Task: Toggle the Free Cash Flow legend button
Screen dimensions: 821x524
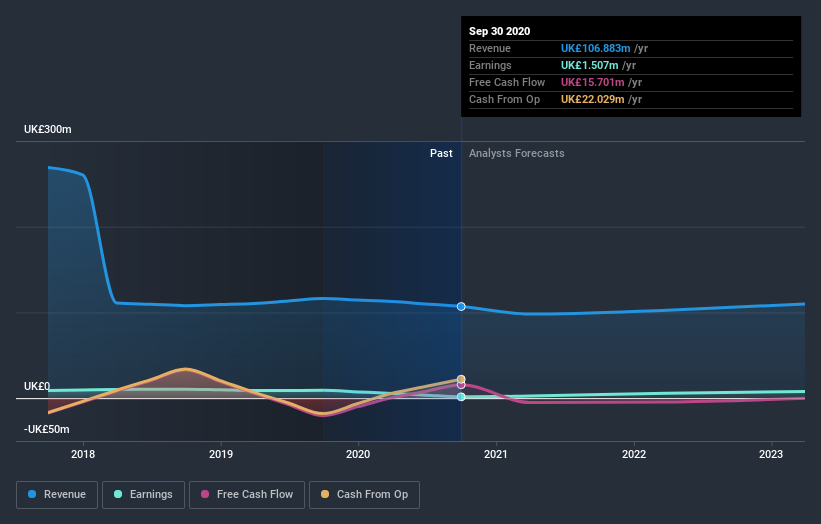Action: point(247,495)
